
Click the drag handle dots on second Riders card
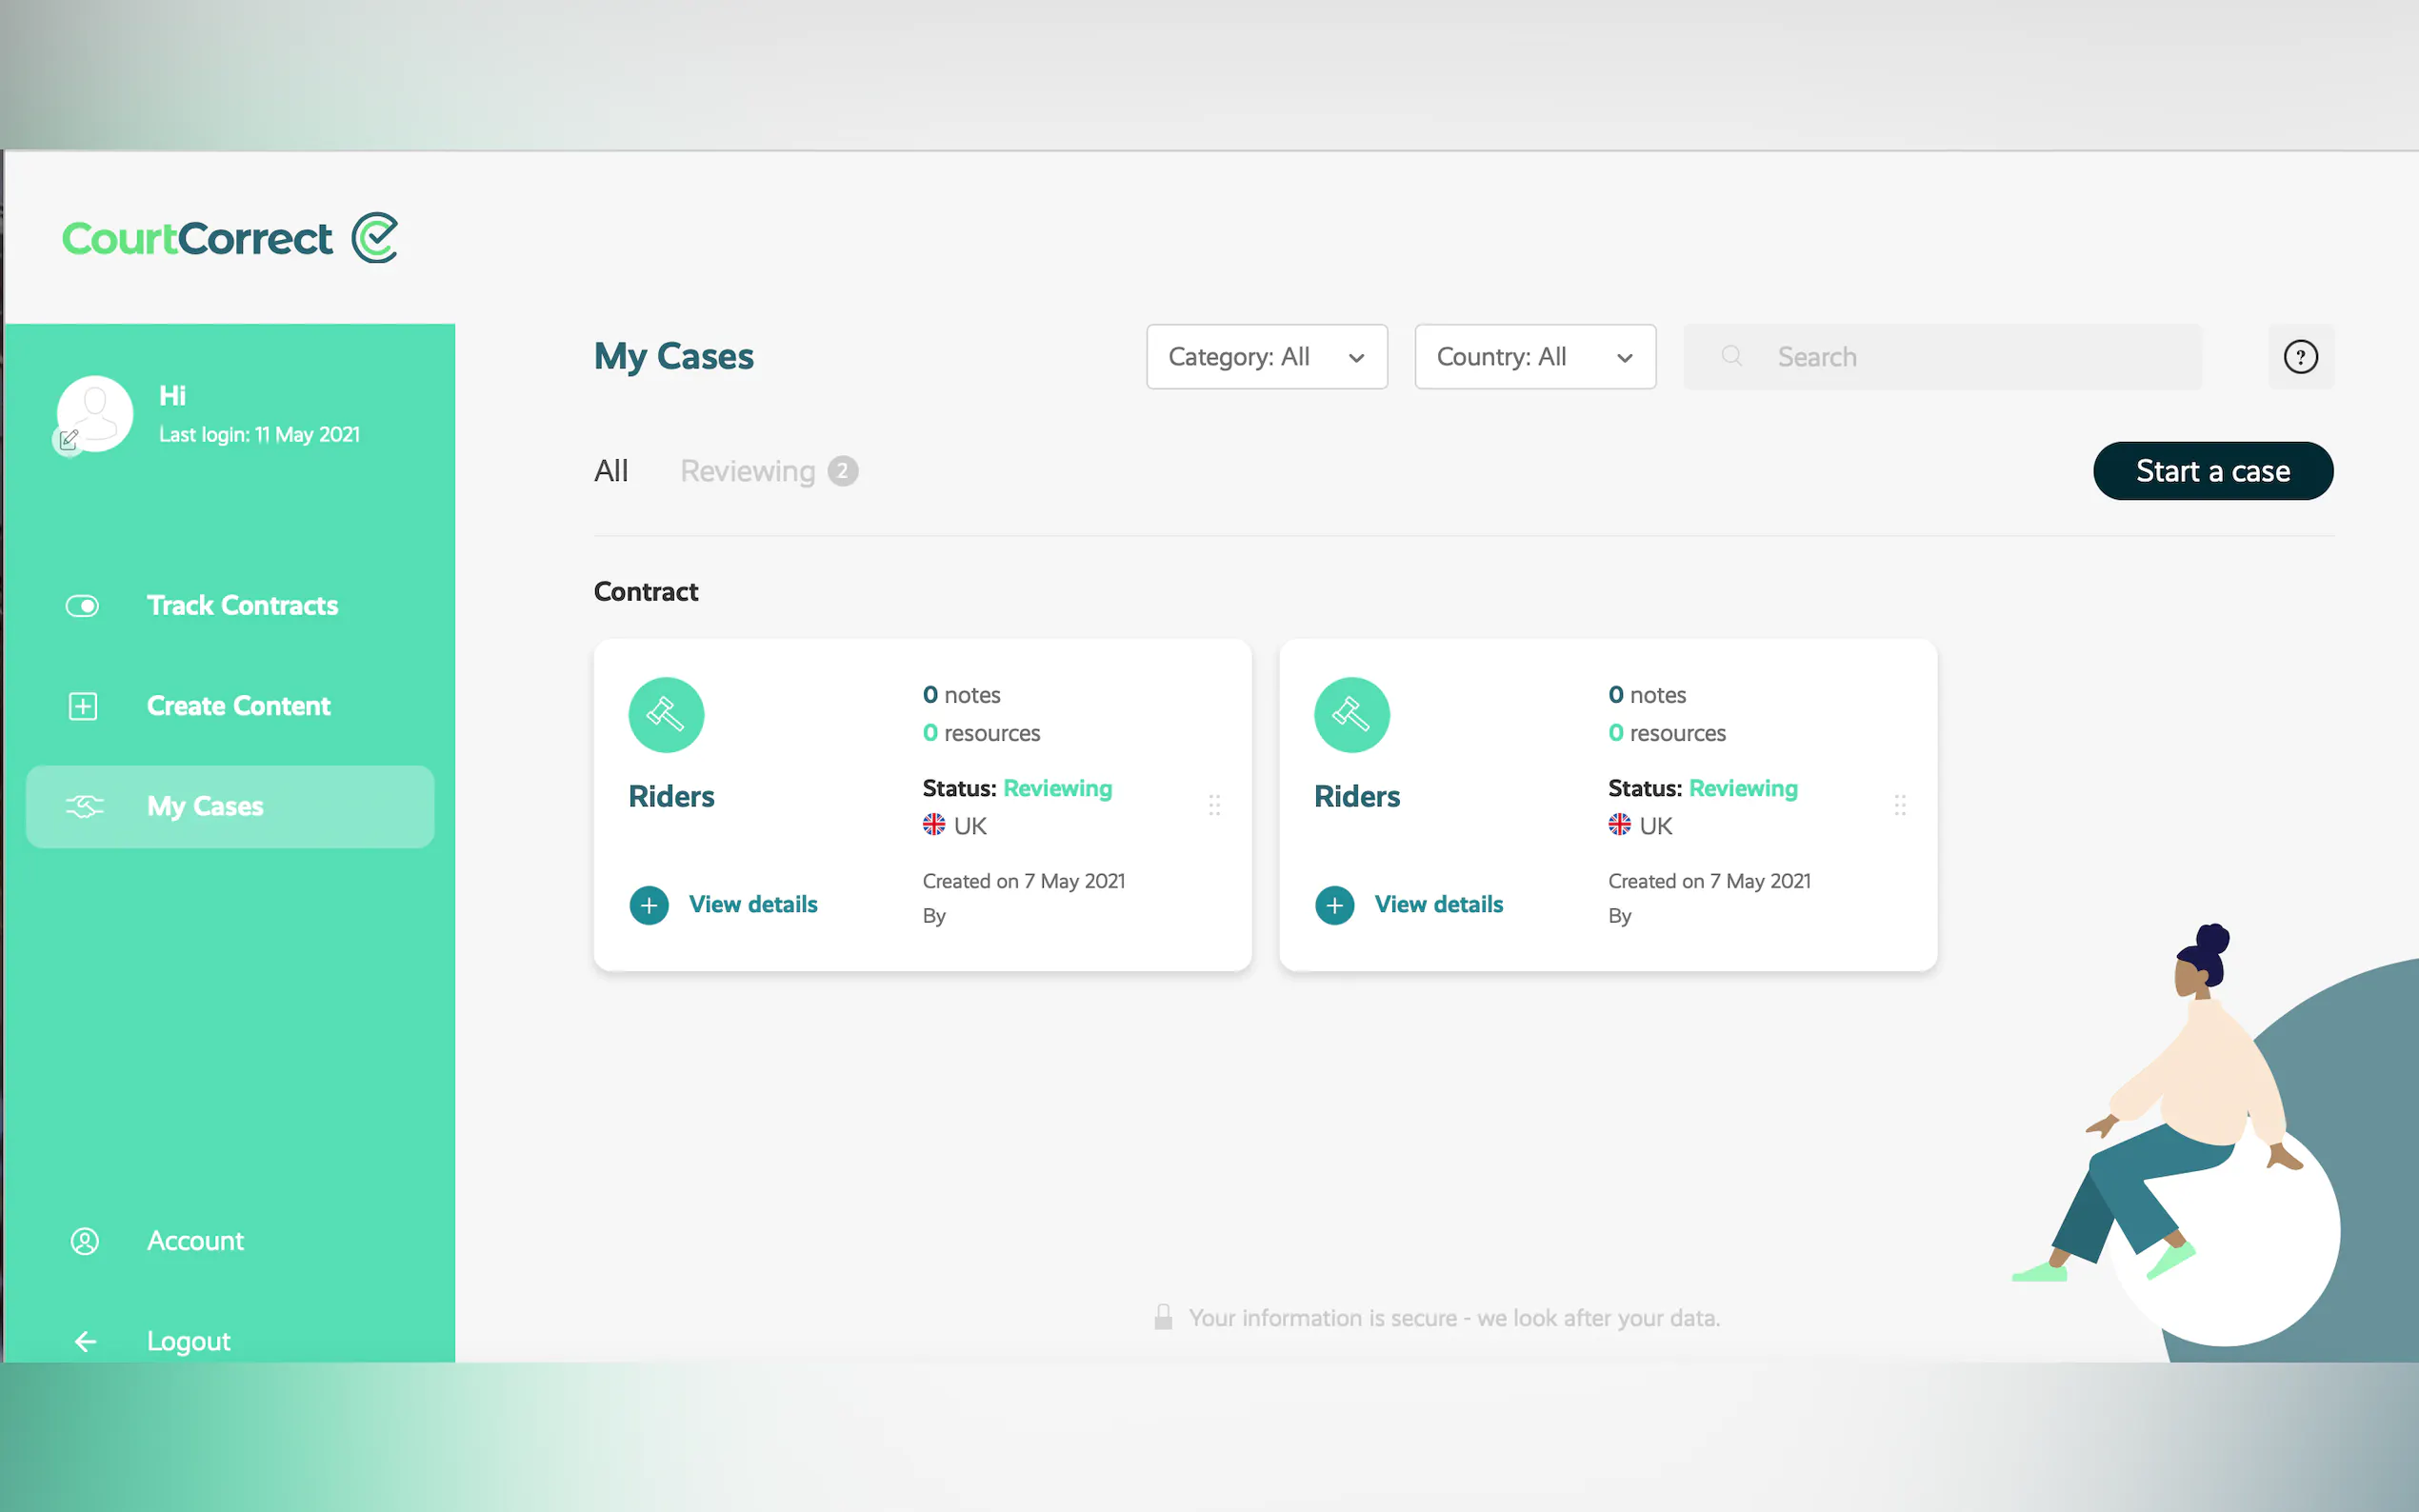pyautogui.click(x=1899, y=805)
